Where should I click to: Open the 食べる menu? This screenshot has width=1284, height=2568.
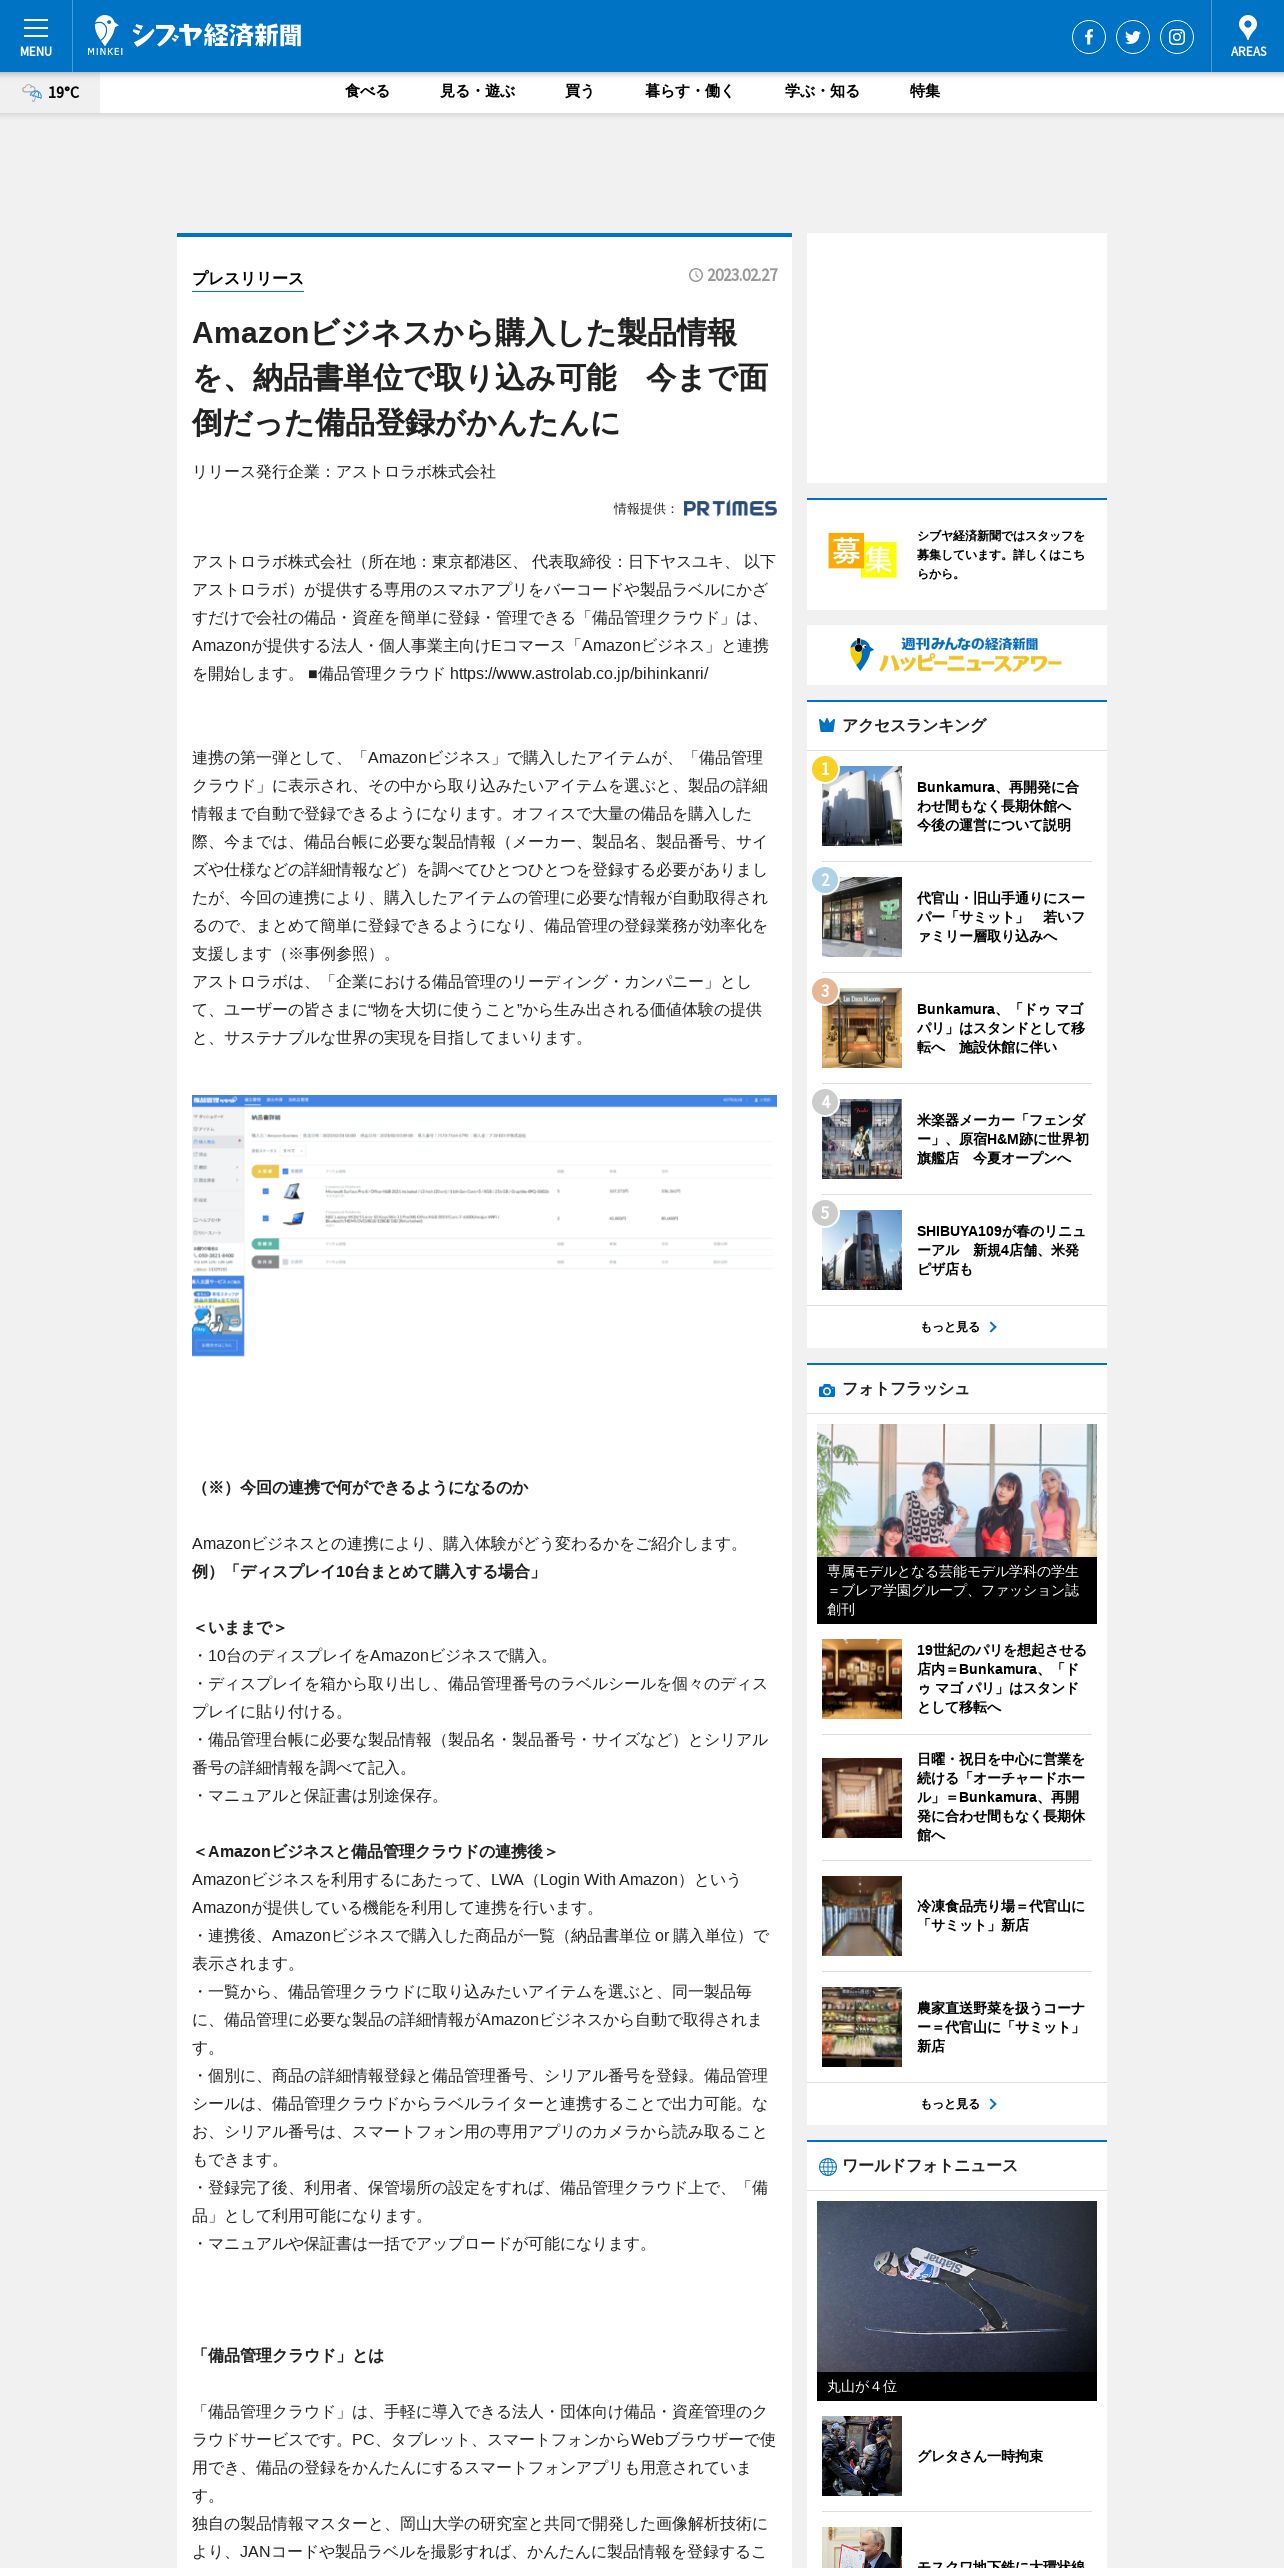pyautogui.click(x=367, y=91)
